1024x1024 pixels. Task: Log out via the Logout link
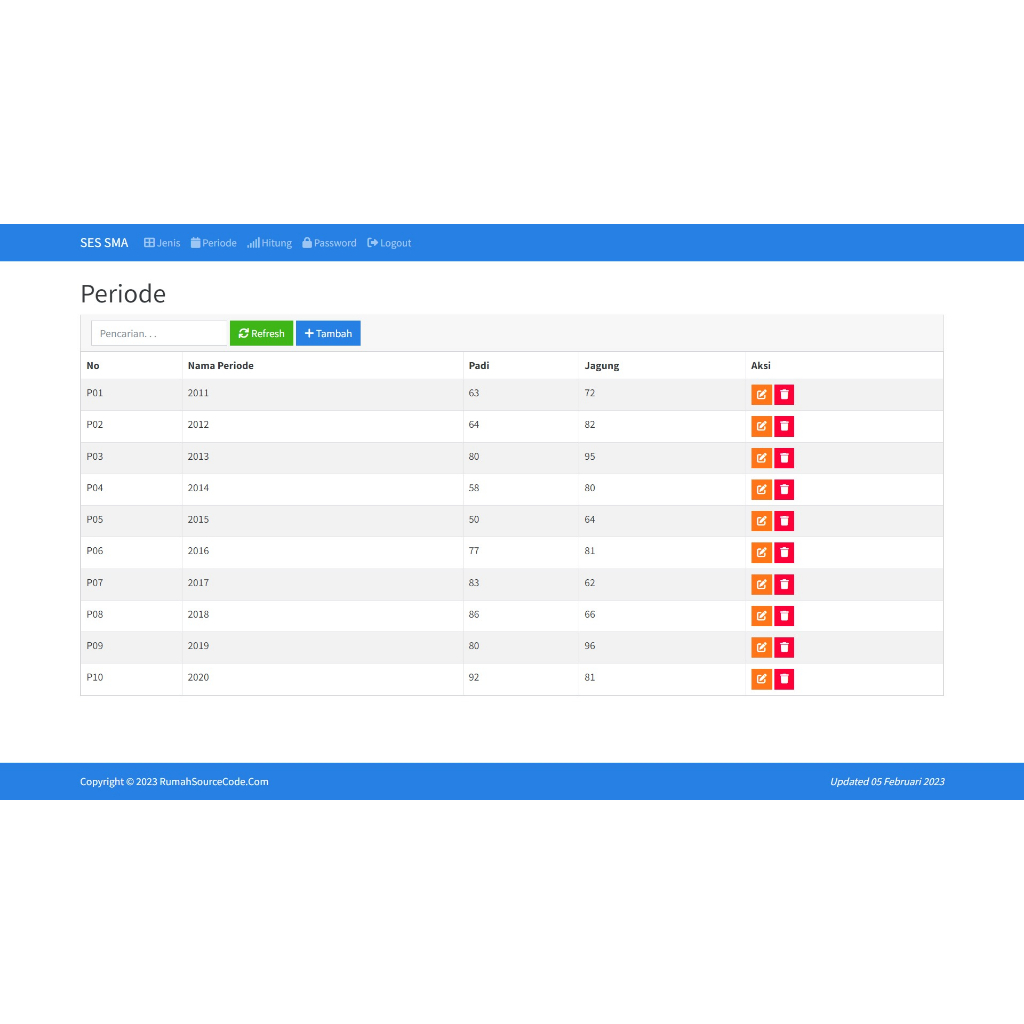coord(389,243)
